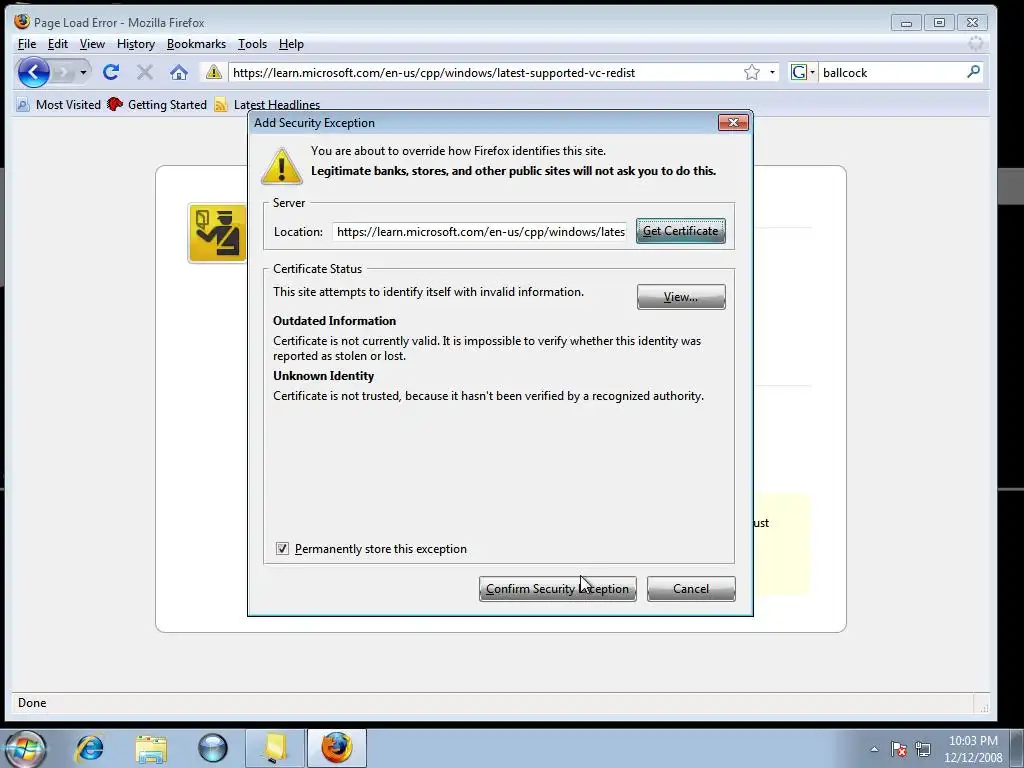The image size is (1024, 768).
Task: Click the Firefox forward arrow button
Action: click(64, 72)
